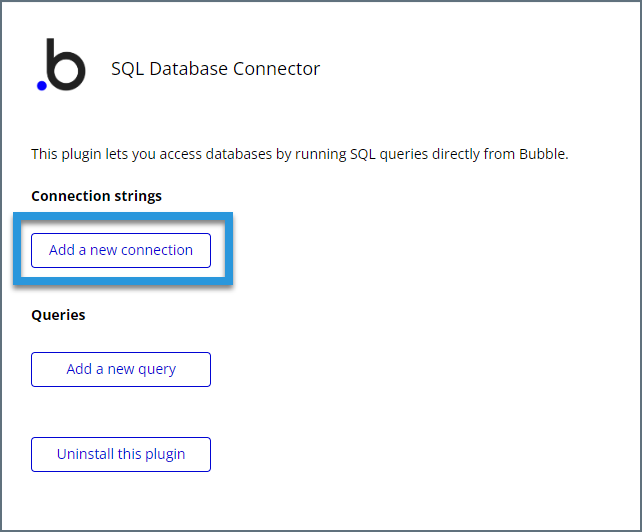Screen dimensions: 642x532
Task: Click the word Bubble in the description
Action: pyautogui.click(x=542, y=154)
